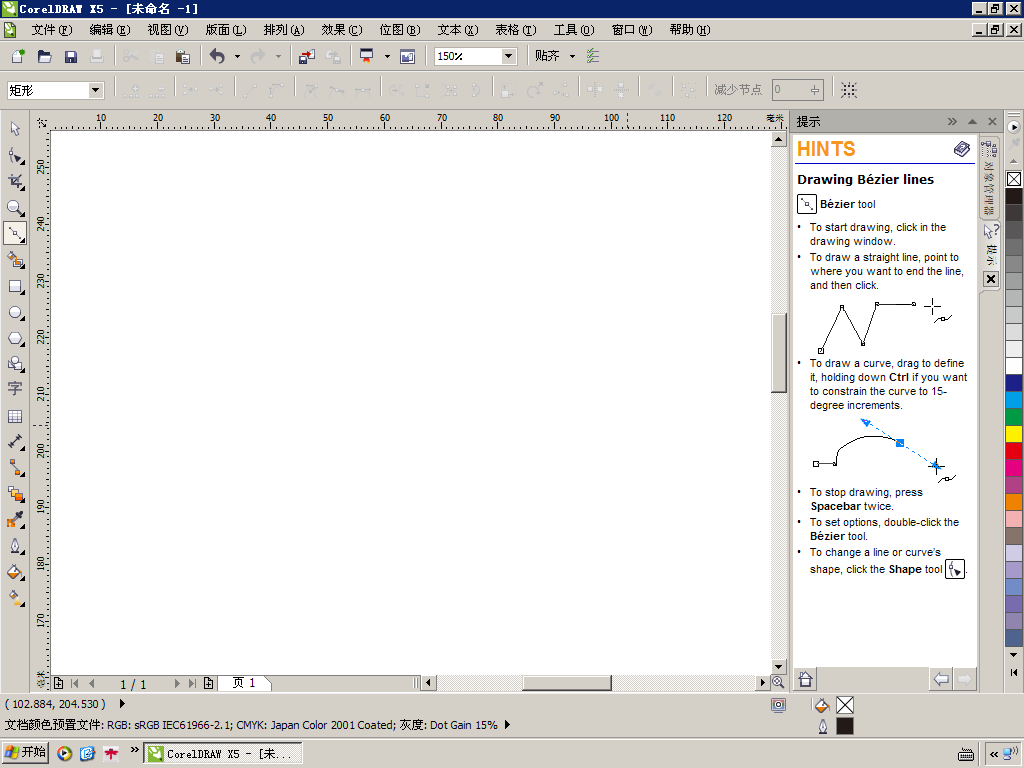Screen dimensions: 1024x768
Task: Select the Bezier curve tool in the toolbox
Action: [15, 233]
